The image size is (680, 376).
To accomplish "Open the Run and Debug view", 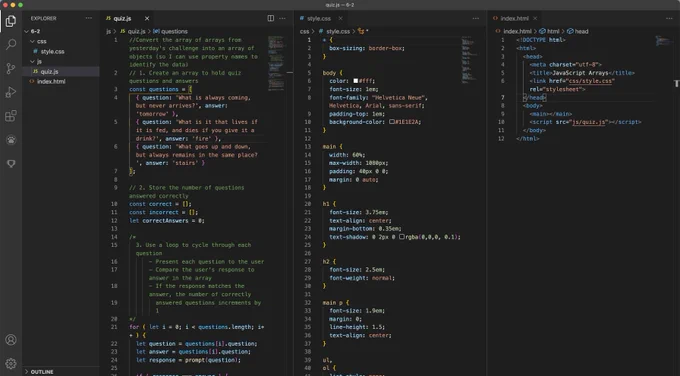I will 11,92.
